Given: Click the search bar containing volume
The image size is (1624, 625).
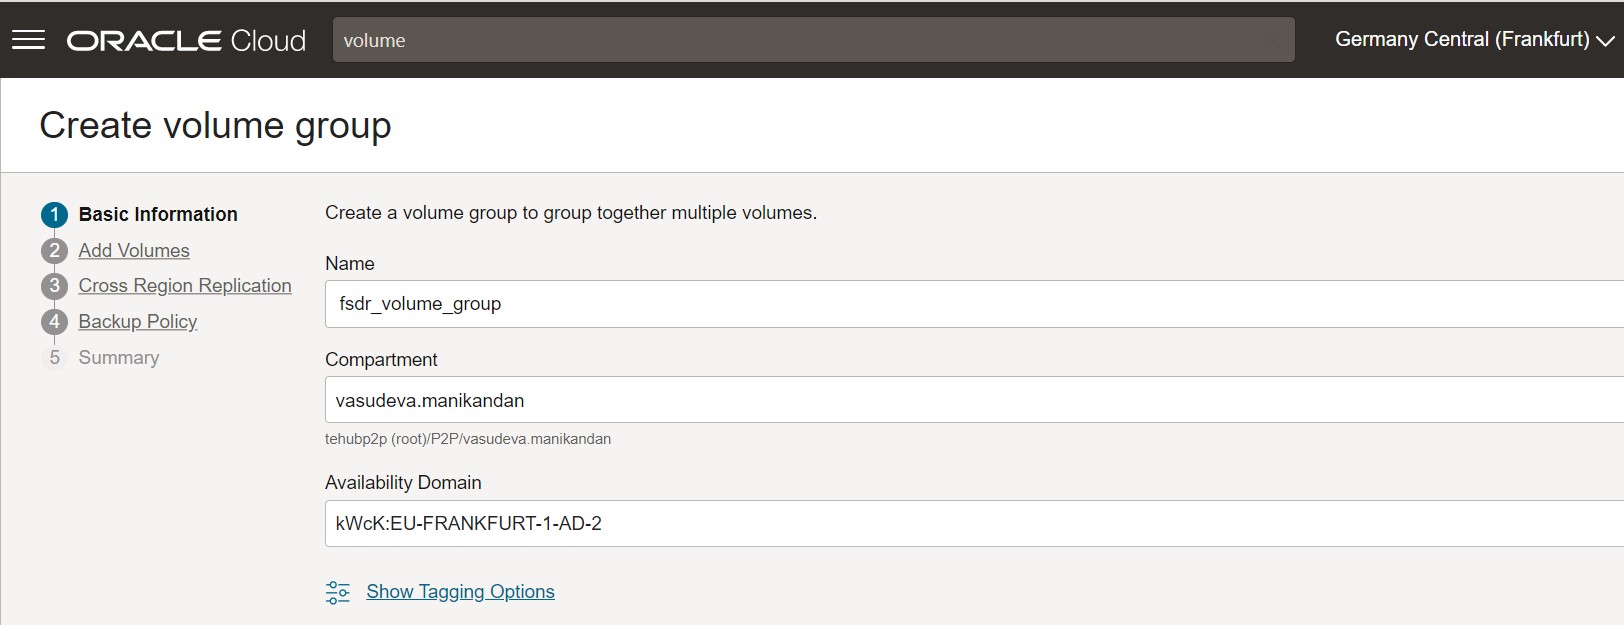Looking at the screenshot, I should tap(812, 40).
